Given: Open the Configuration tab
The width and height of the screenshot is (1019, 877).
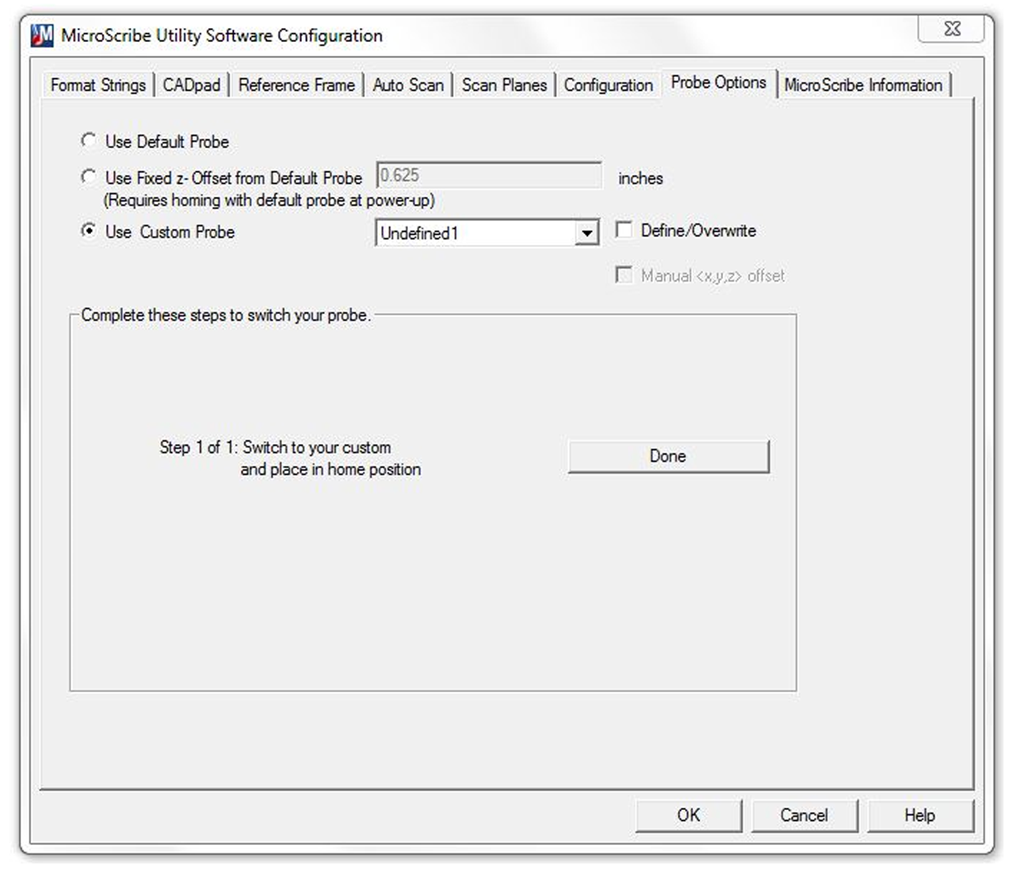Looking at the screenshot, I should tap(608, 85).
